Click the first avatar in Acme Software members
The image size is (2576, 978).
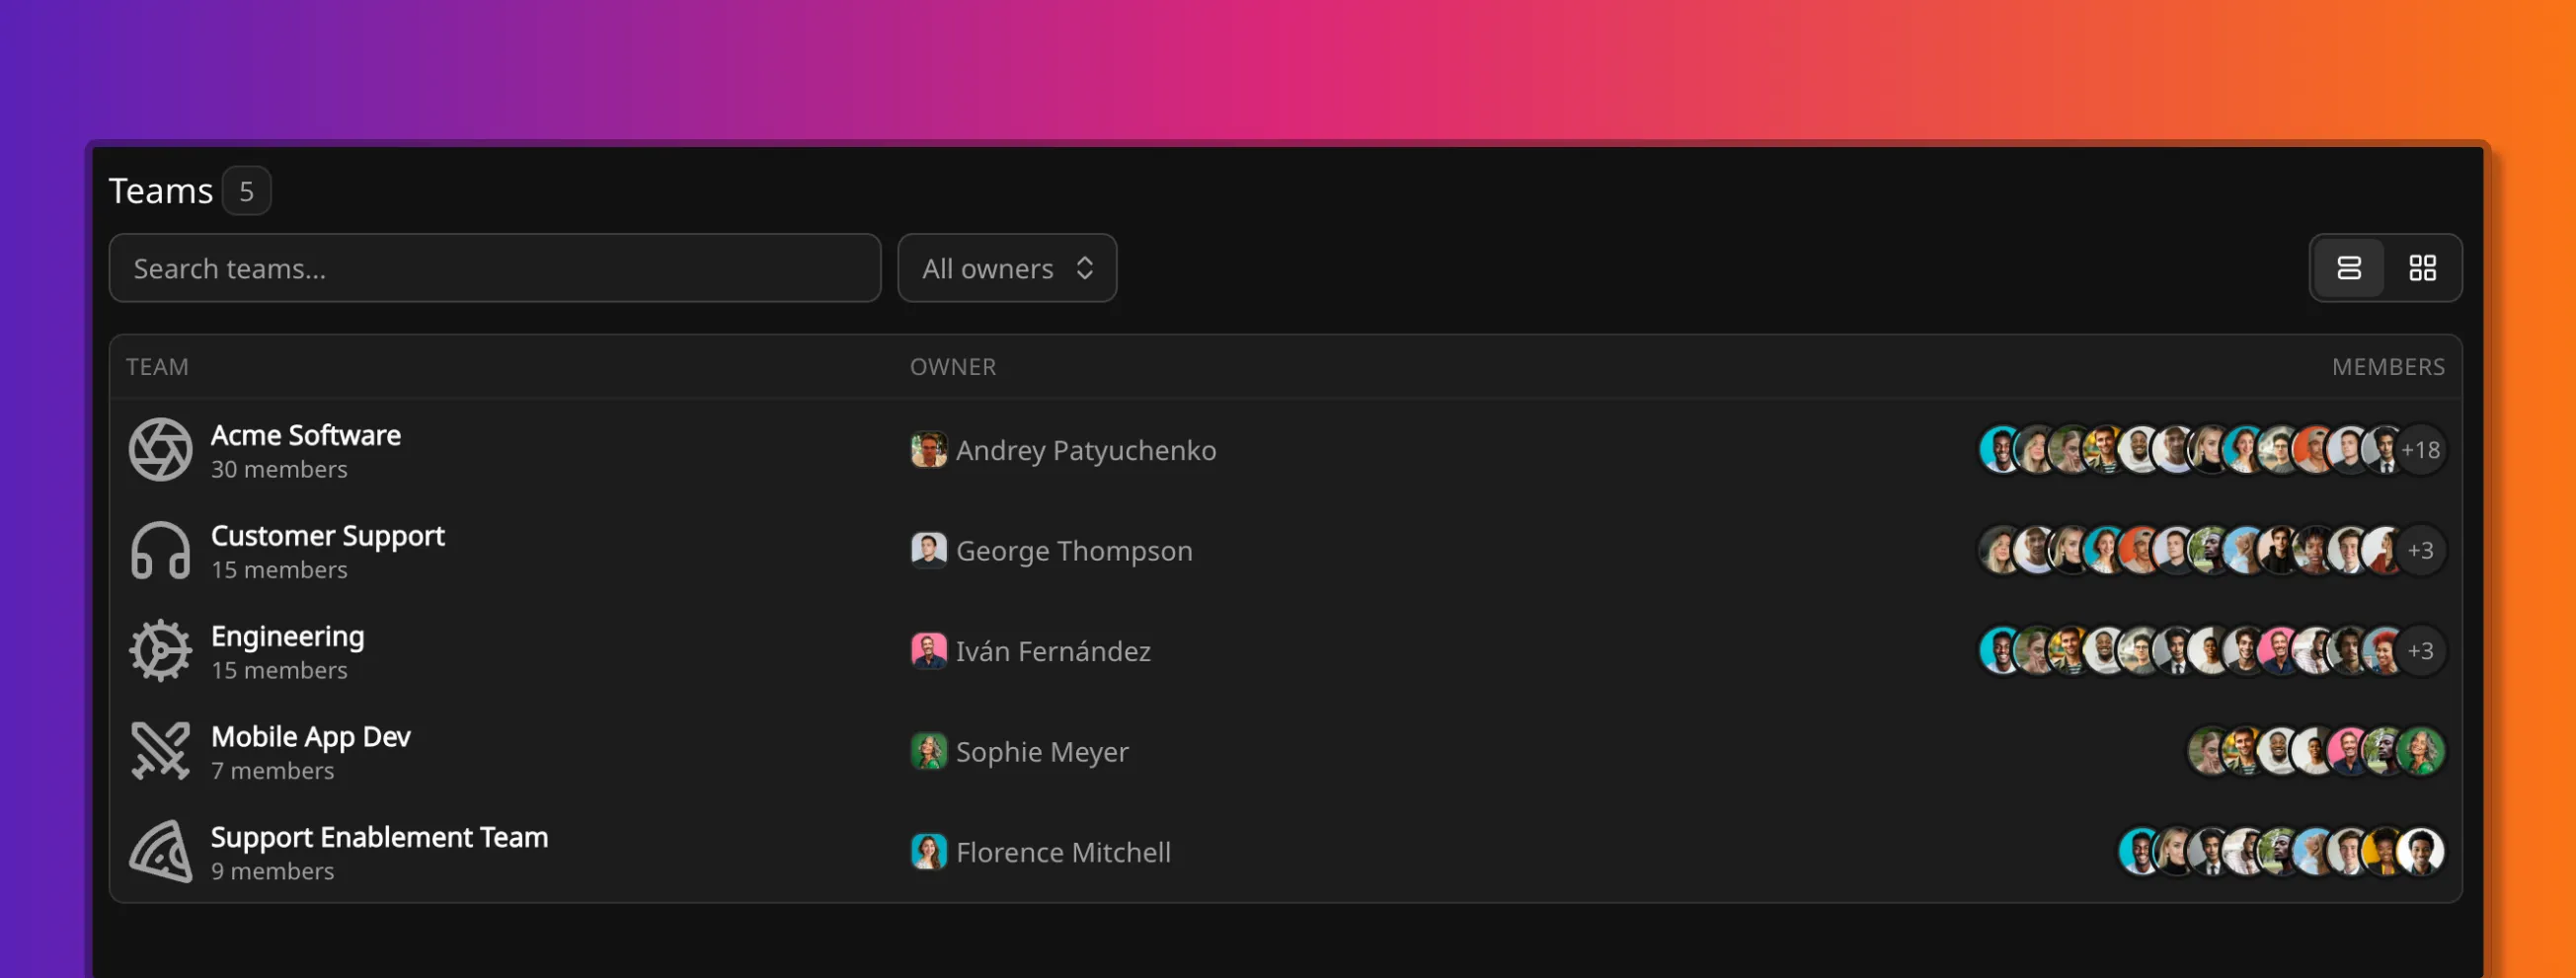click(2001, 450)
